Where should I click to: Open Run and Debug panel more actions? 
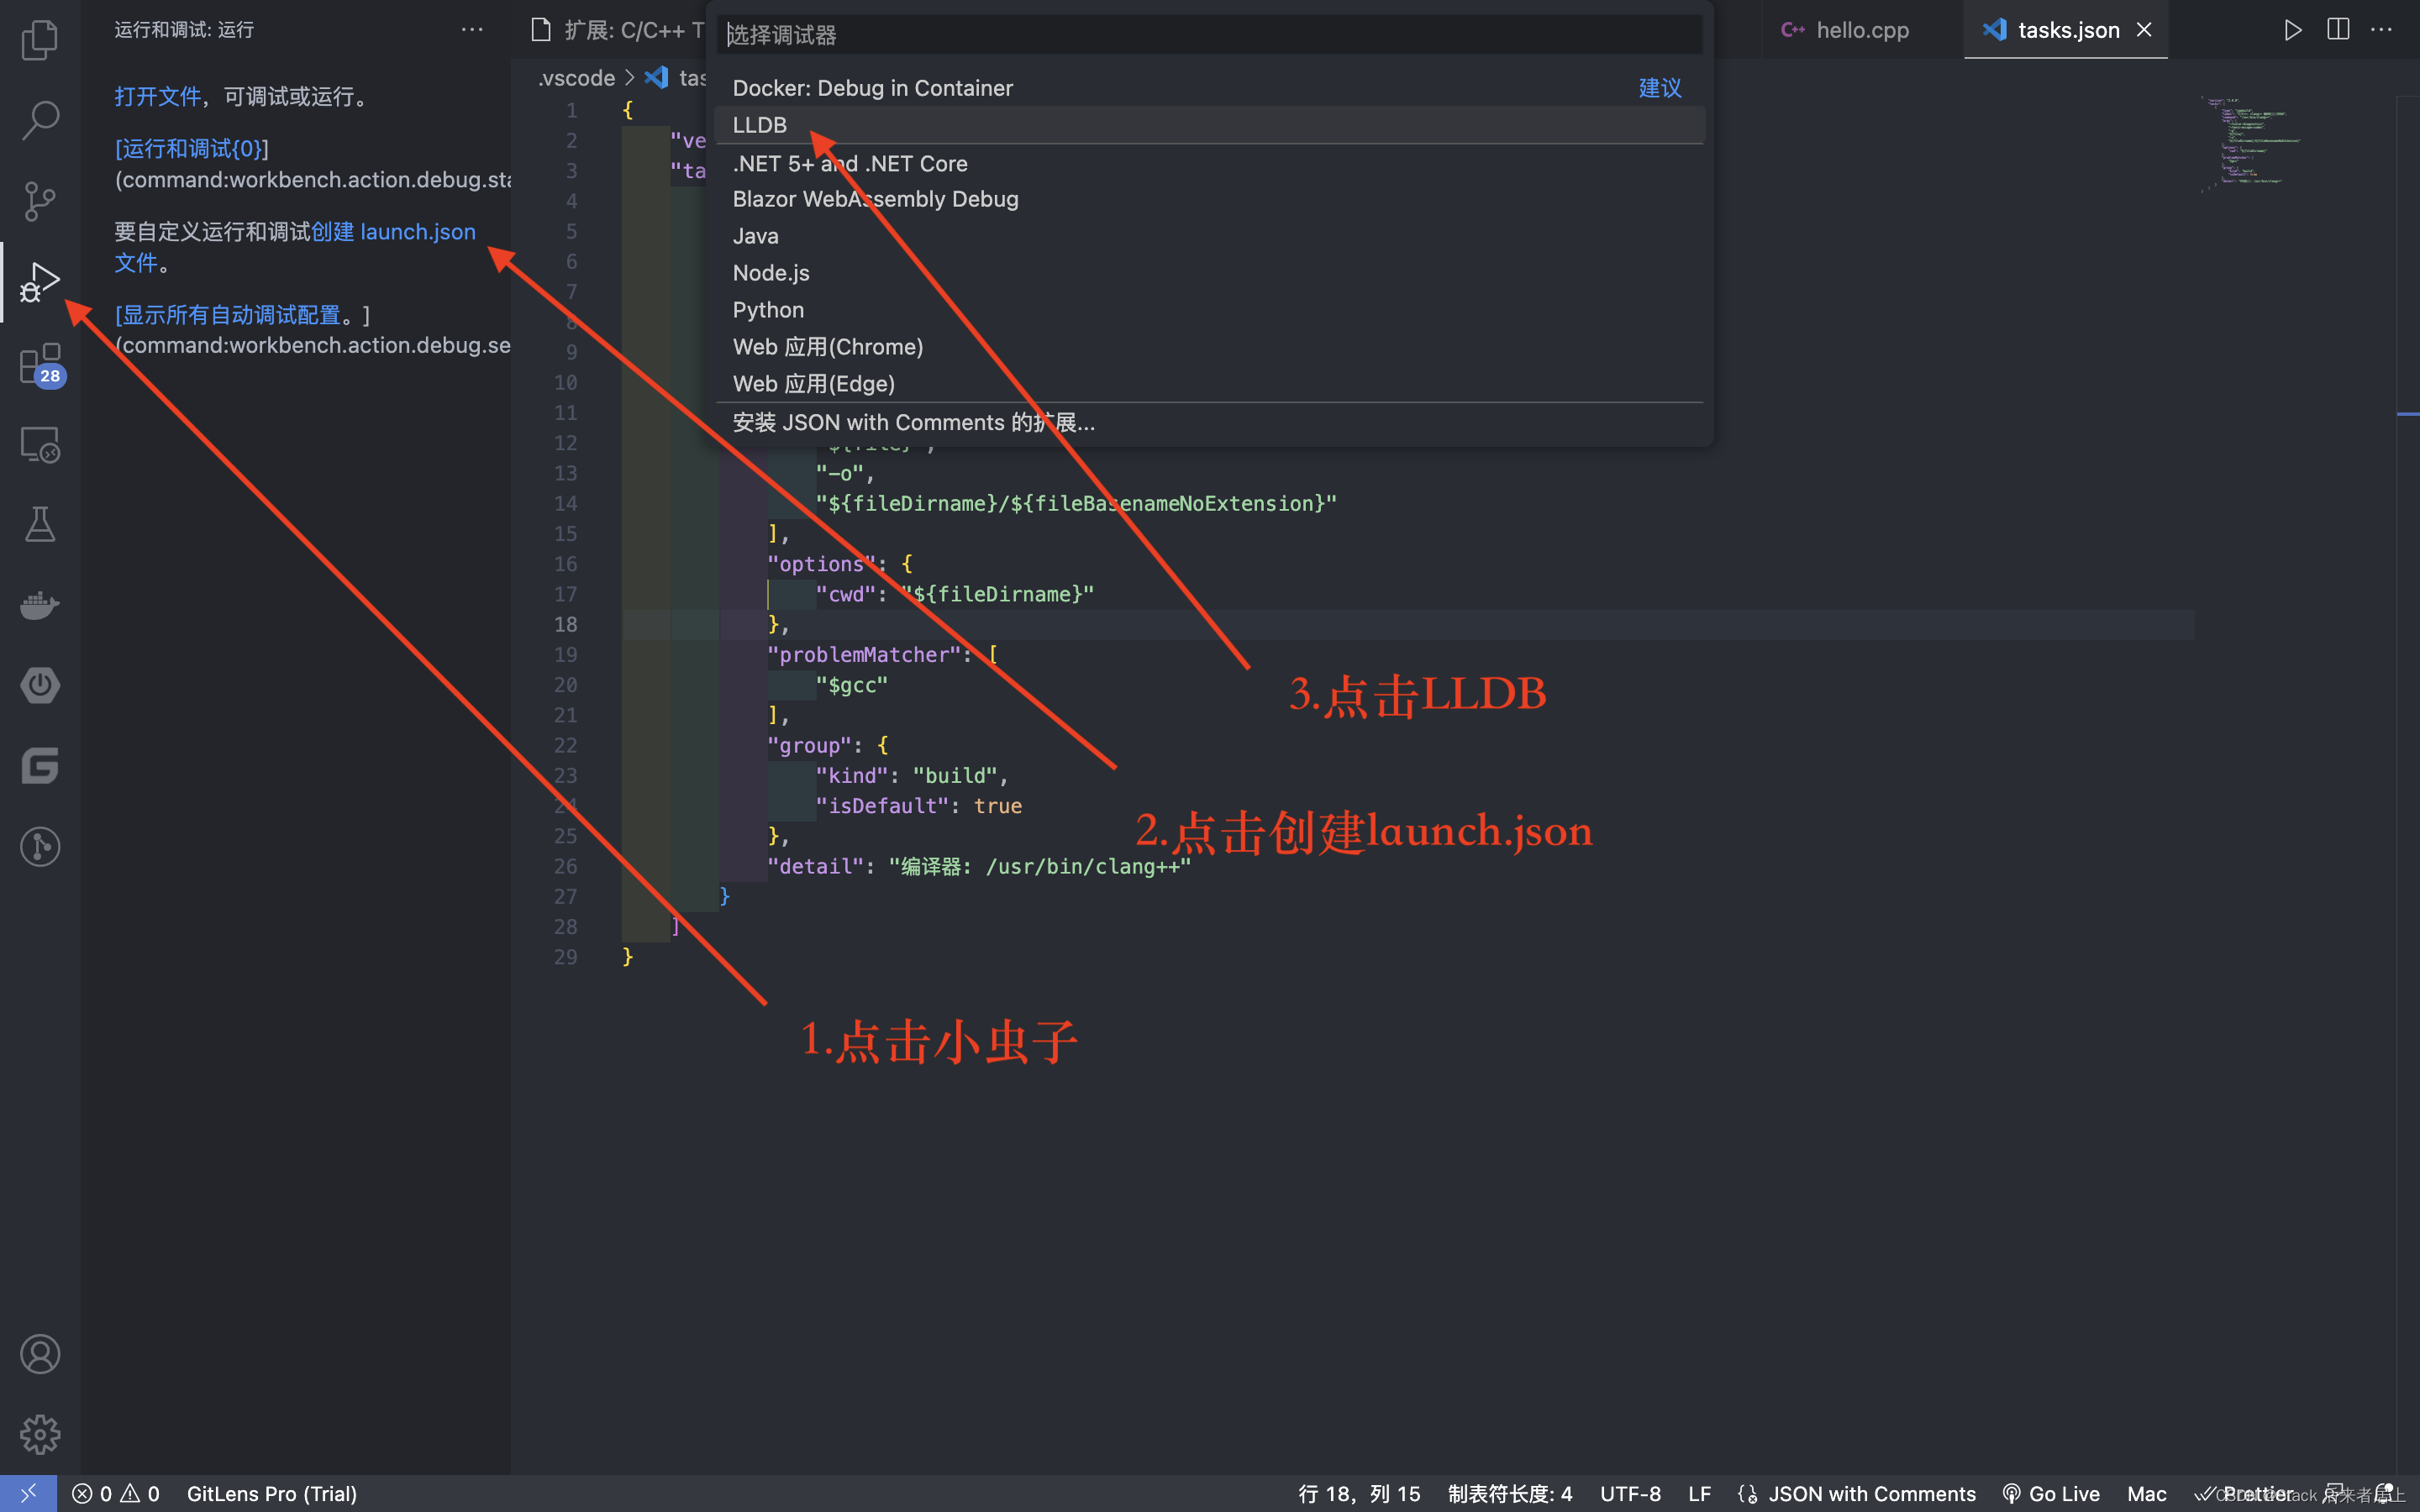pyautogui.click(x=472, y=30)
